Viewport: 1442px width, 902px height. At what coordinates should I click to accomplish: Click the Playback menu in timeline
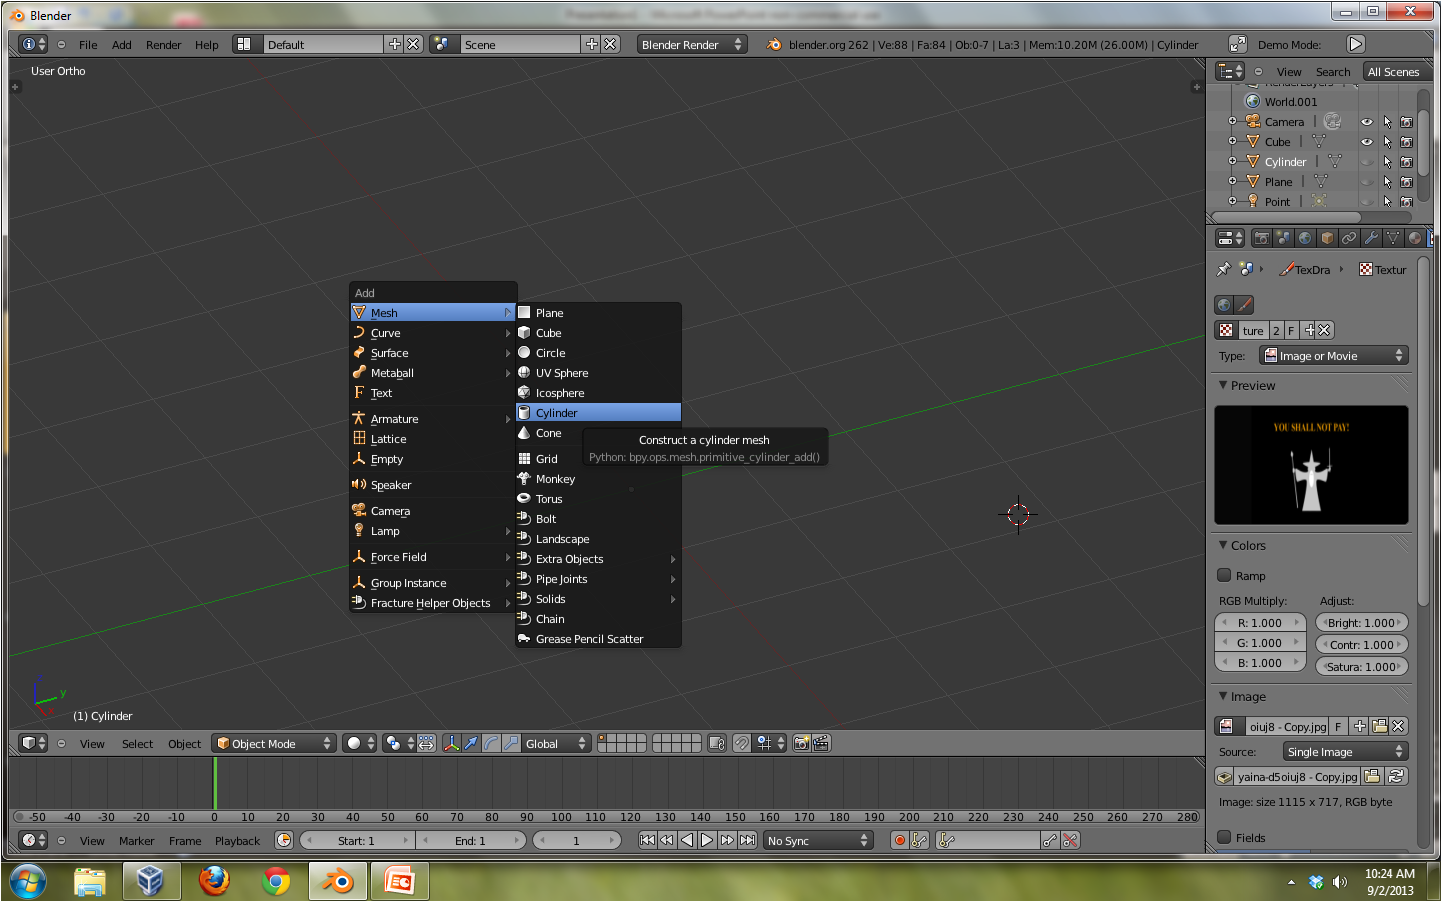click(237, 840)
